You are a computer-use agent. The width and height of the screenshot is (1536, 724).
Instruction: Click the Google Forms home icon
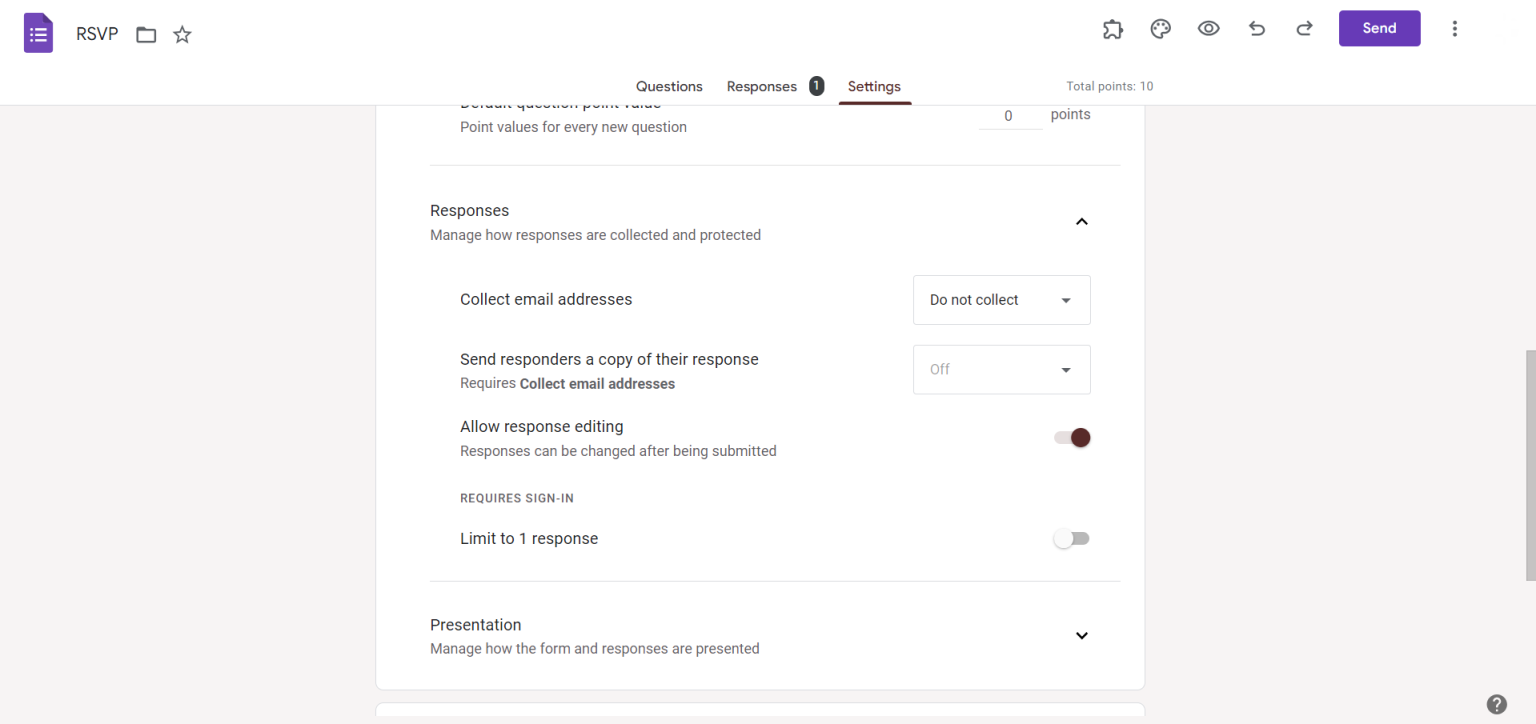click(x=38, y=33)
